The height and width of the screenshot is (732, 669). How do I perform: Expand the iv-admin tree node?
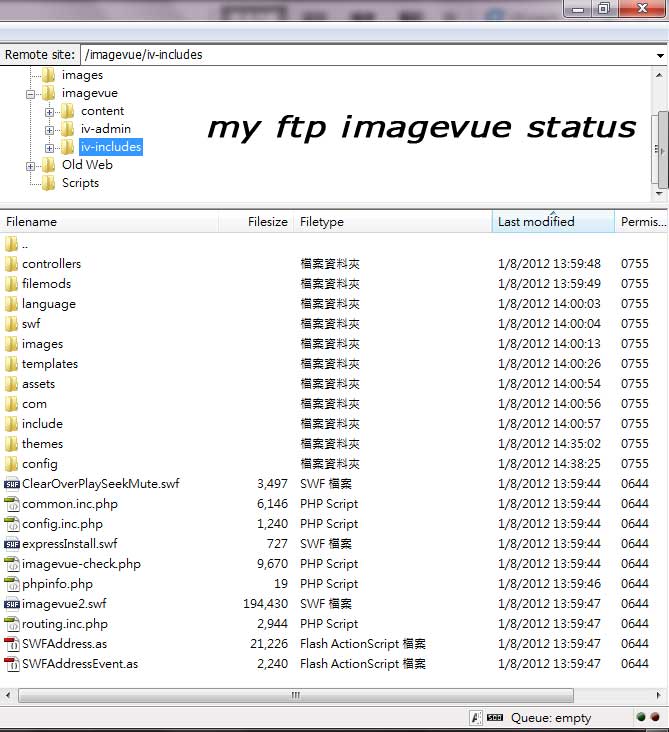pos(49,130)
